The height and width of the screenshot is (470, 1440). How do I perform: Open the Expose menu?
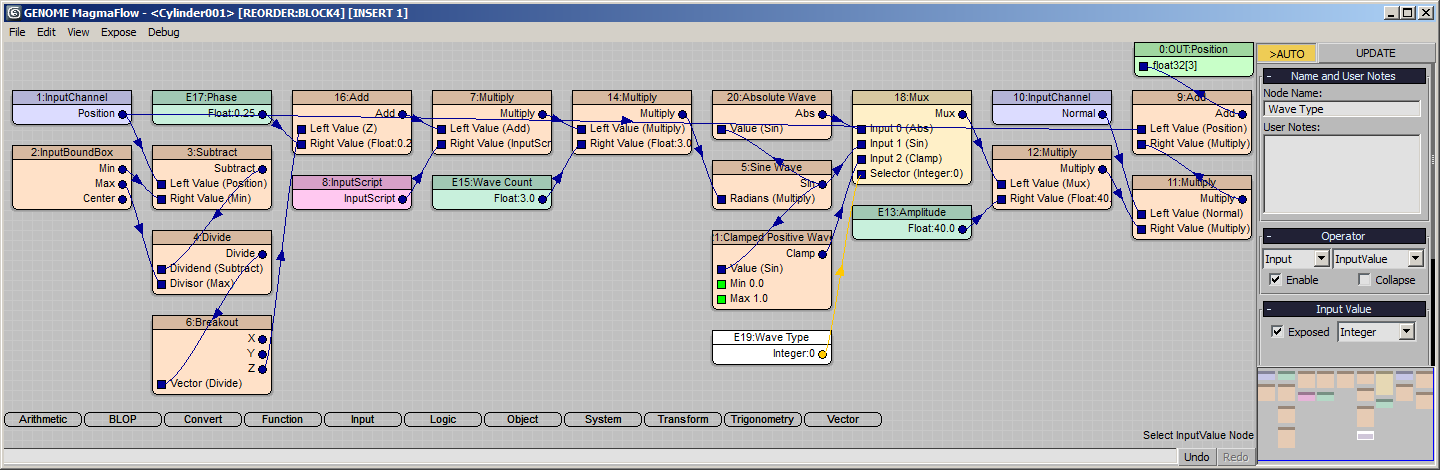point(118,32)
